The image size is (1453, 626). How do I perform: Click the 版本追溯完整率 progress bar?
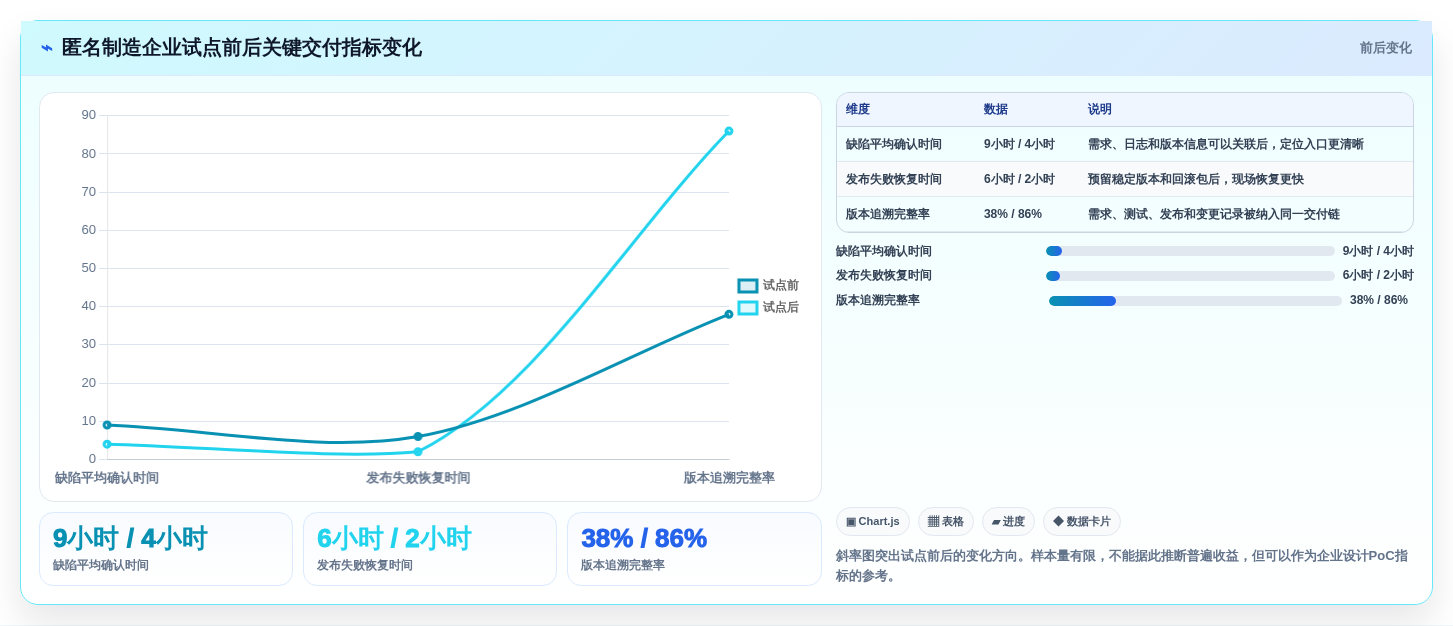[x=1195, y=301]
